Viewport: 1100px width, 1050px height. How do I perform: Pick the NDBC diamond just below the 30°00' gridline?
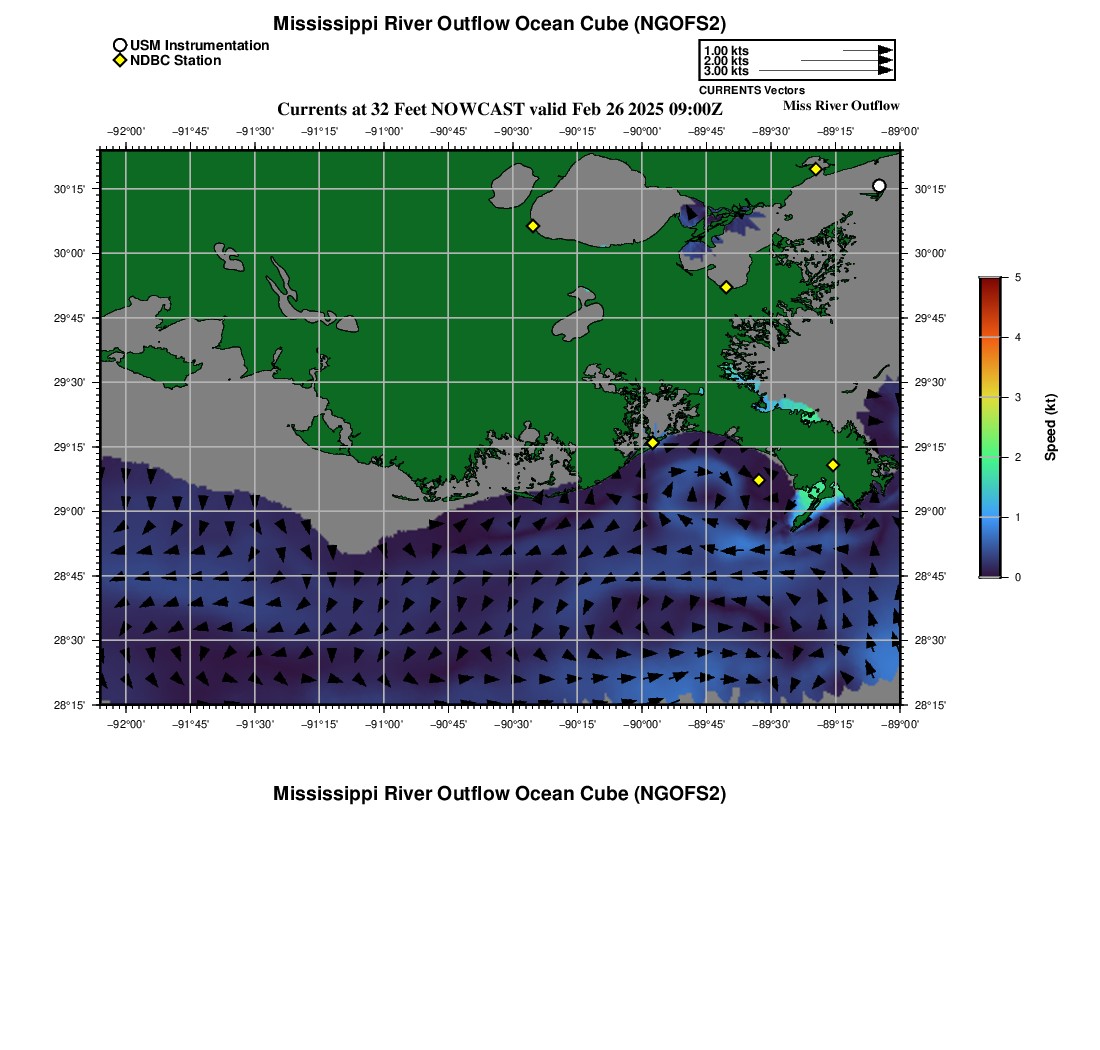726,287
